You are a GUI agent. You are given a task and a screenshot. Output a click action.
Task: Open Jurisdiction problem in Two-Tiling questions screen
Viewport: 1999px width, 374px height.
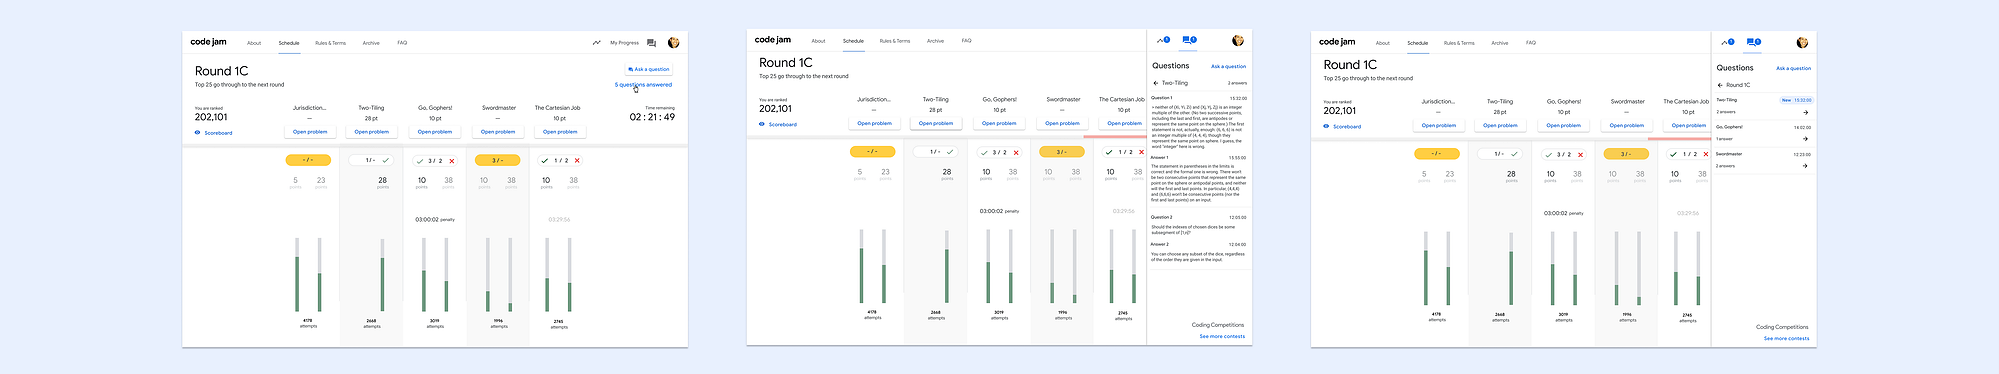(874, 124)
